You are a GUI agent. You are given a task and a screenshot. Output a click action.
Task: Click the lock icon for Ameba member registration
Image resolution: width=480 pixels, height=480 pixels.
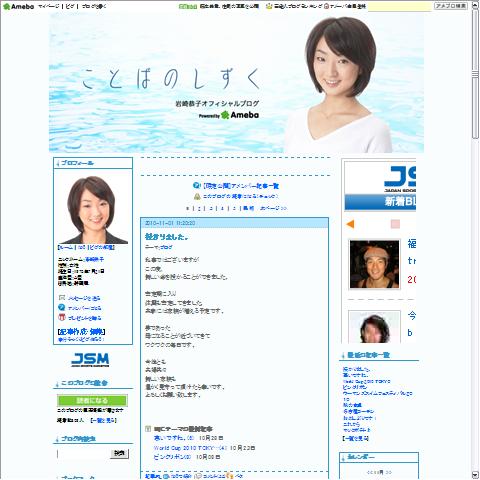pos(326,6)
